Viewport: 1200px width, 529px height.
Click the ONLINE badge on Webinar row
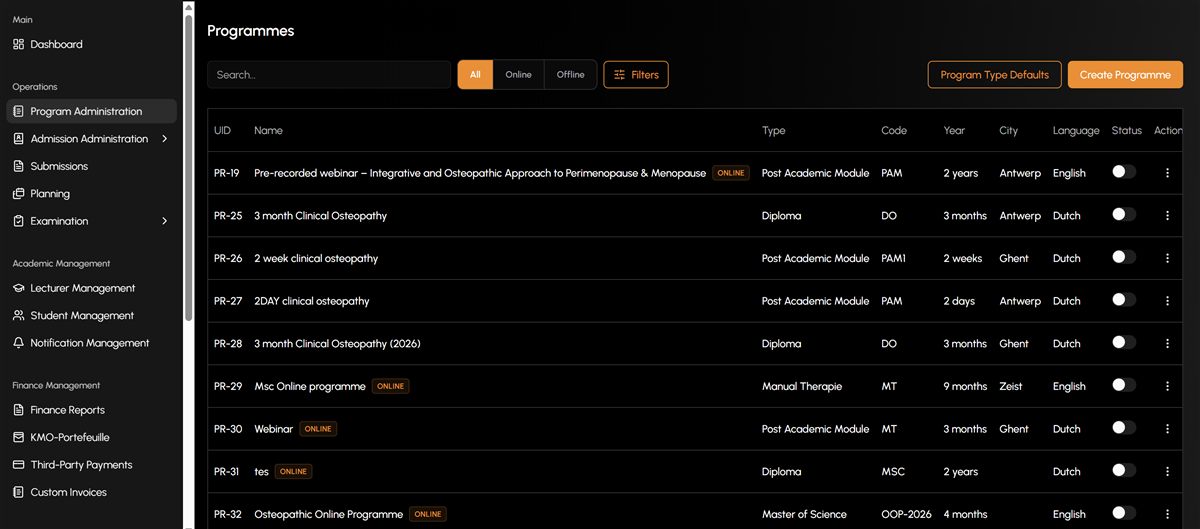(x=318, y=429)
